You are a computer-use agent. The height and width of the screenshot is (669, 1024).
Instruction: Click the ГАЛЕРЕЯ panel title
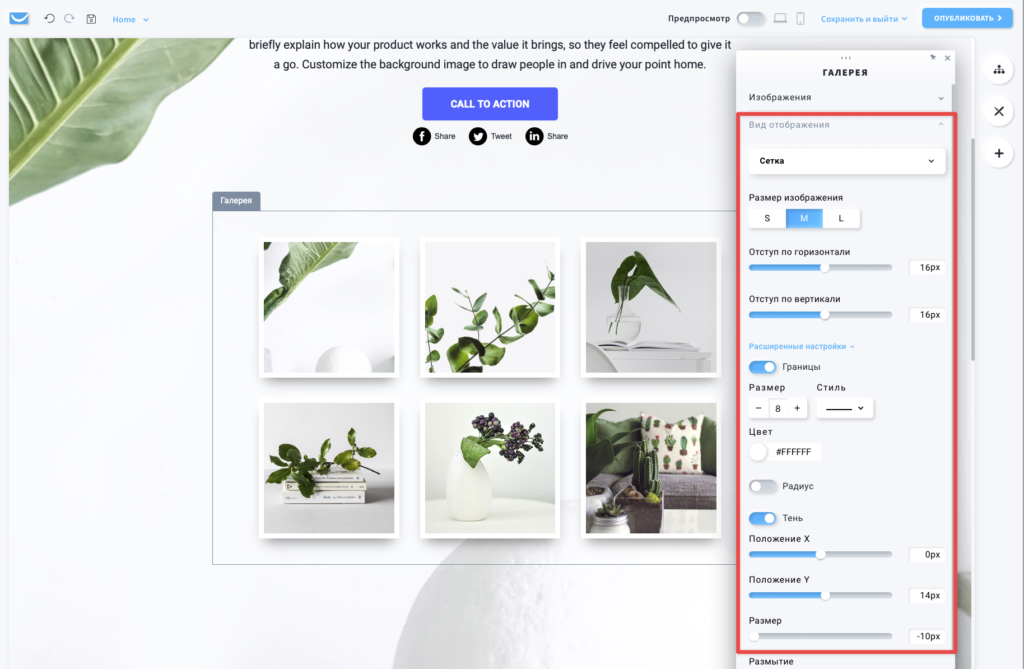(845, 73)
